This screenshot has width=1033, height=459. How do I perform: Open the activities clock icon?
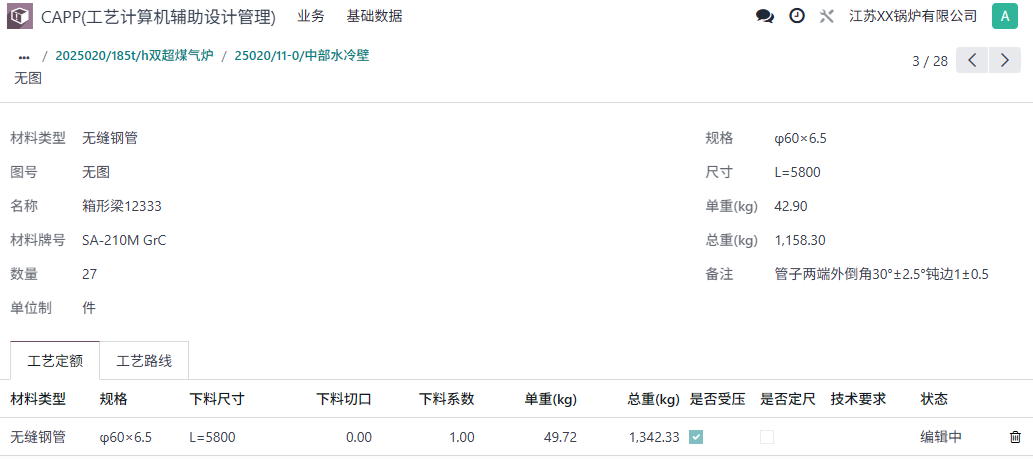point(797,16)
